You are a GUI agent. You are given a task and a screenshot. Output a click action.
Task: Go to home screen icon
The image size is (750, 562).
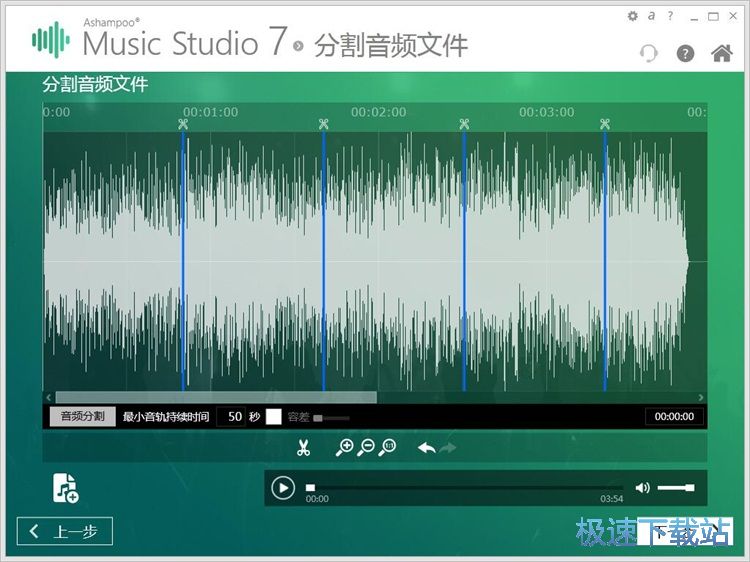click(721, 53)
